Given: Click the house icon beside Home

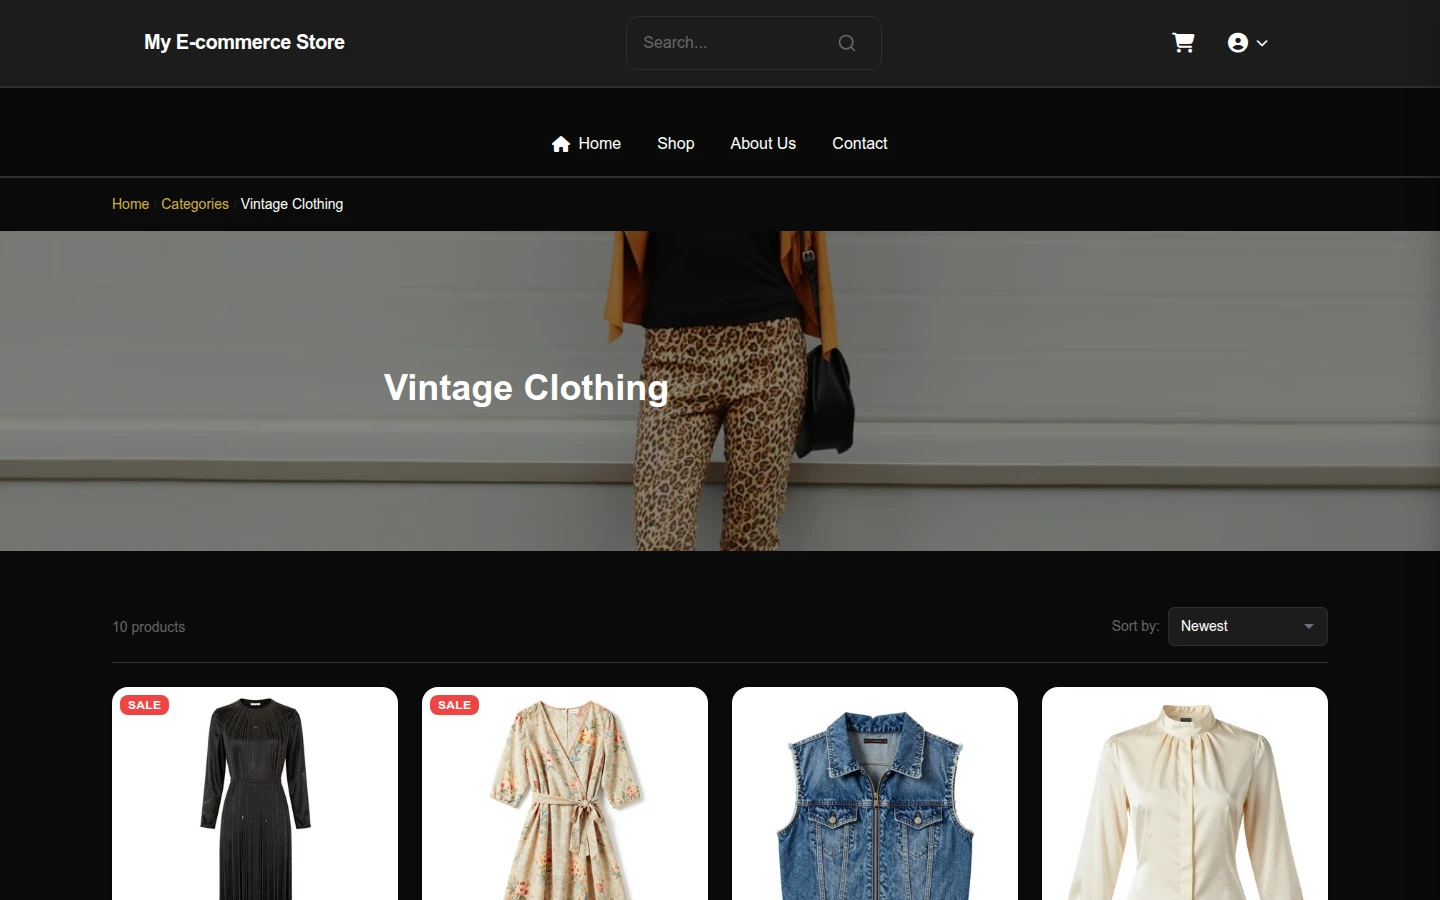Looking at the screenshot, I should 561,144.
